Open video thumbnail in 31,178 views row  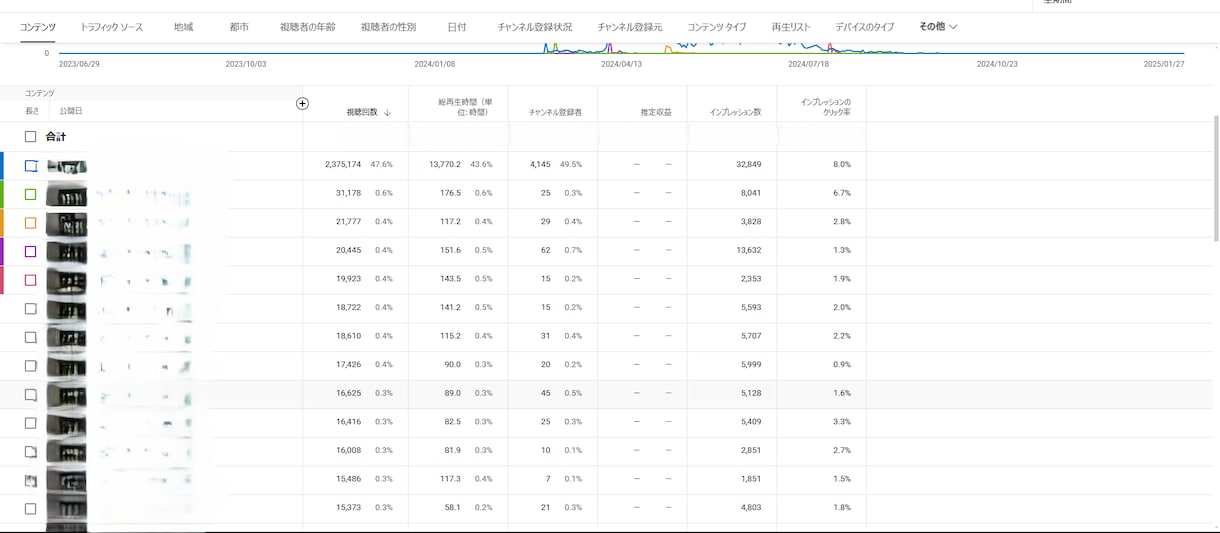66,194
